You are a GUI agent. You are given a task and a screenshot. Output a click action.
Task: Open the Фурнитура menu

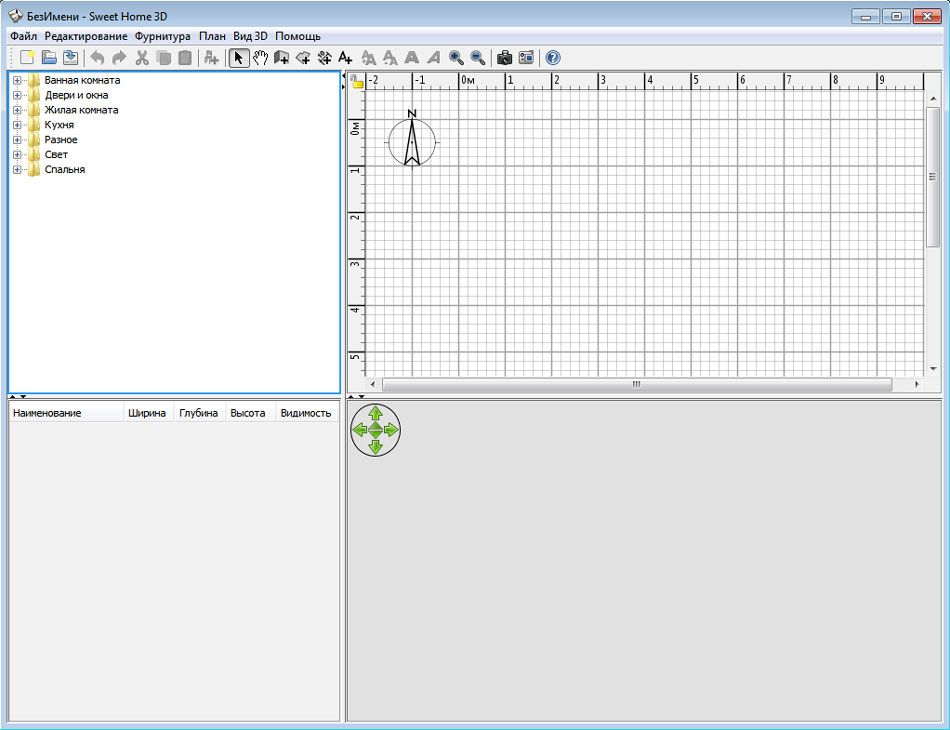[162, 36]
